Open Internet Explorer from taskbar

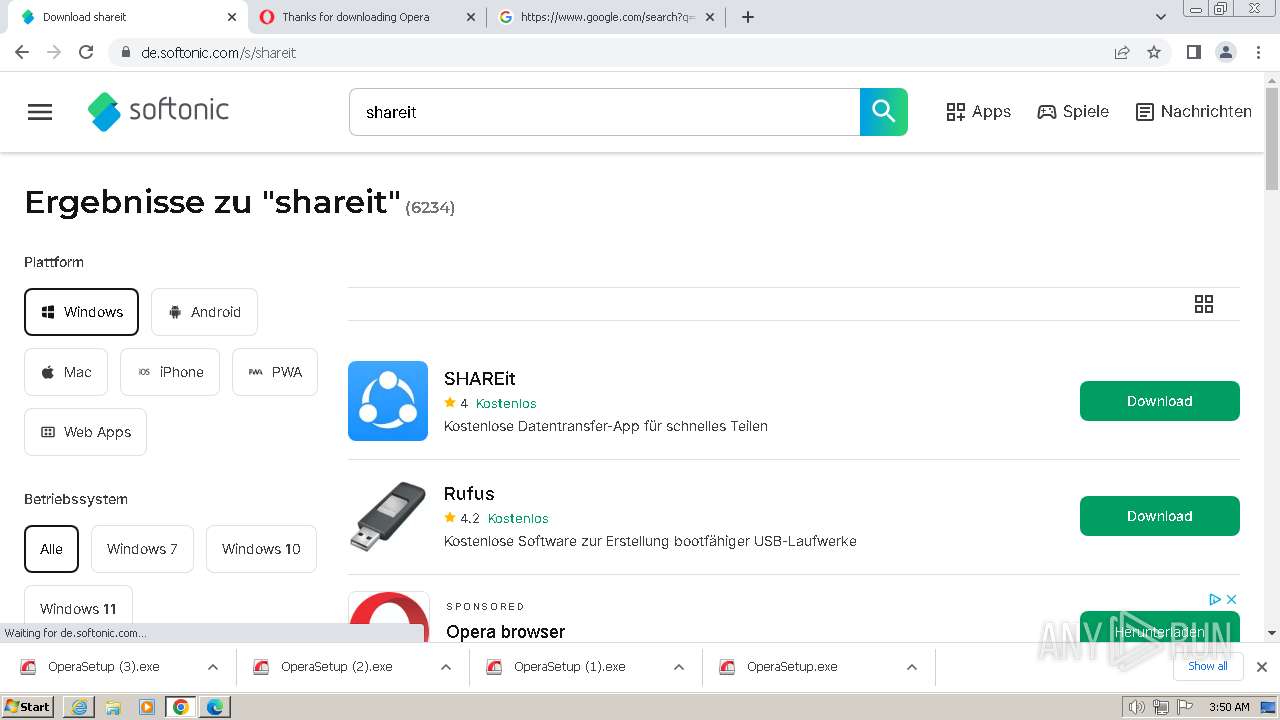[79, 707]
